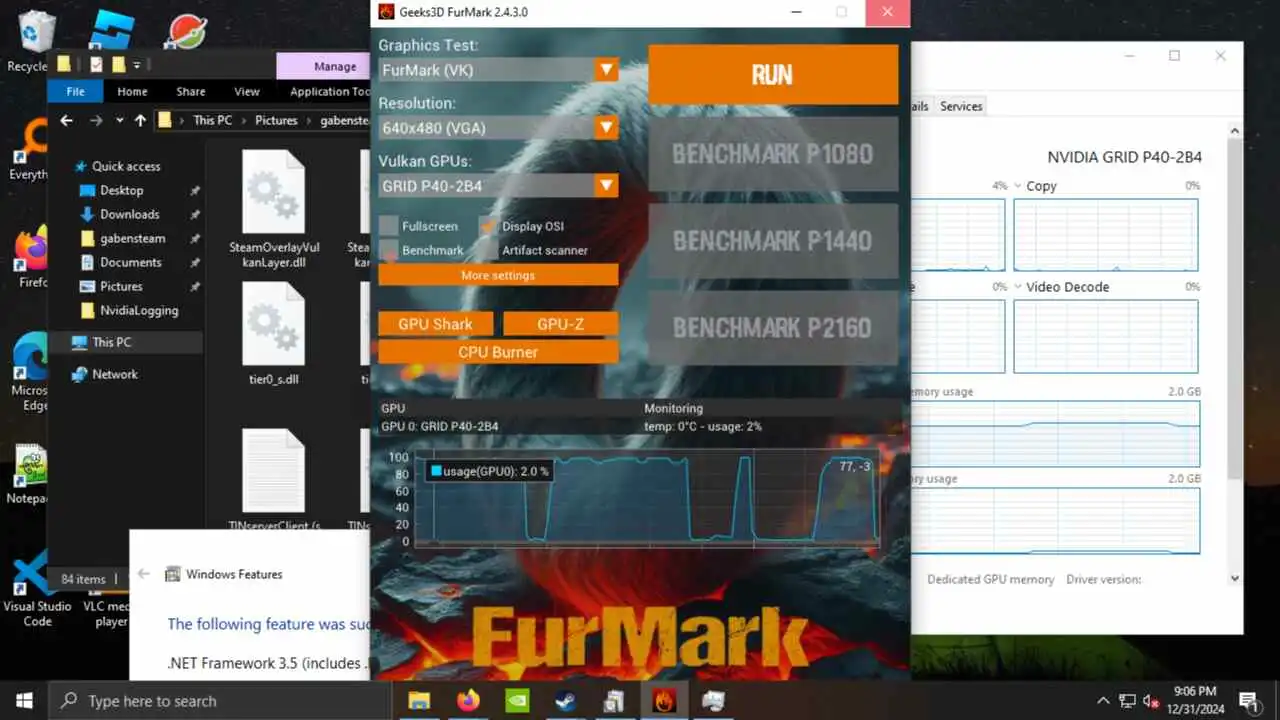Viewport: 1280px width, 720px height.
Task: Open the Home ribbon tab in File Explorer
Action: click(x=132, y=91)
